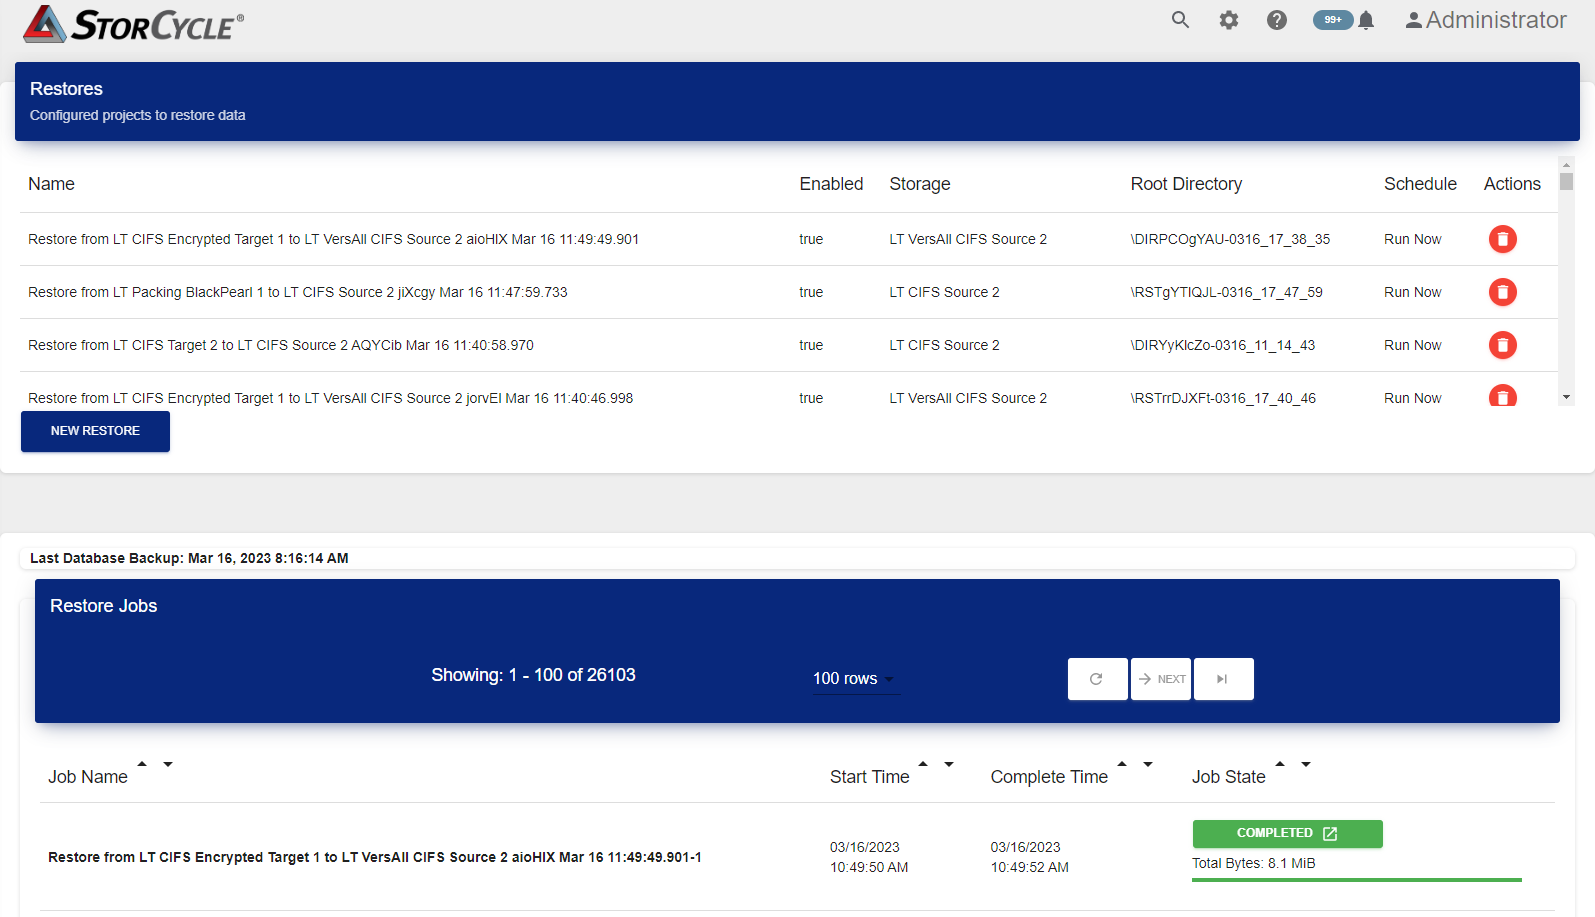Select restore row ending aioHIX Mar 16 11:49:49.901

[x=789, y=239]
